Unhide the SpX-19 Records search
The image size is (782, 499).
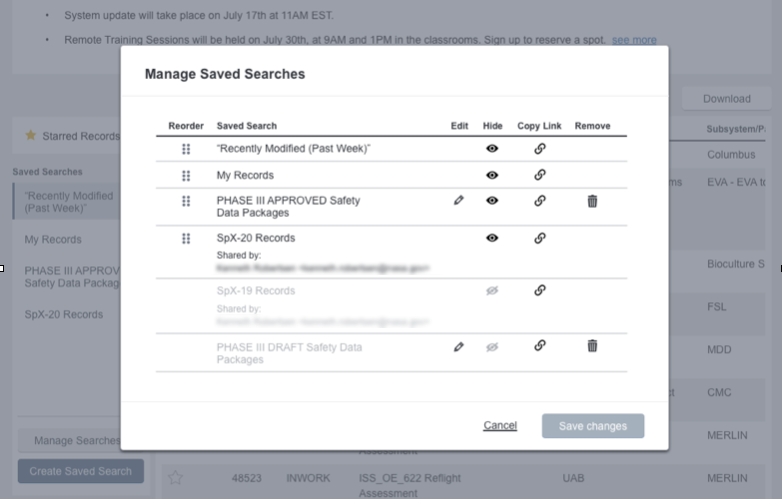492,291
